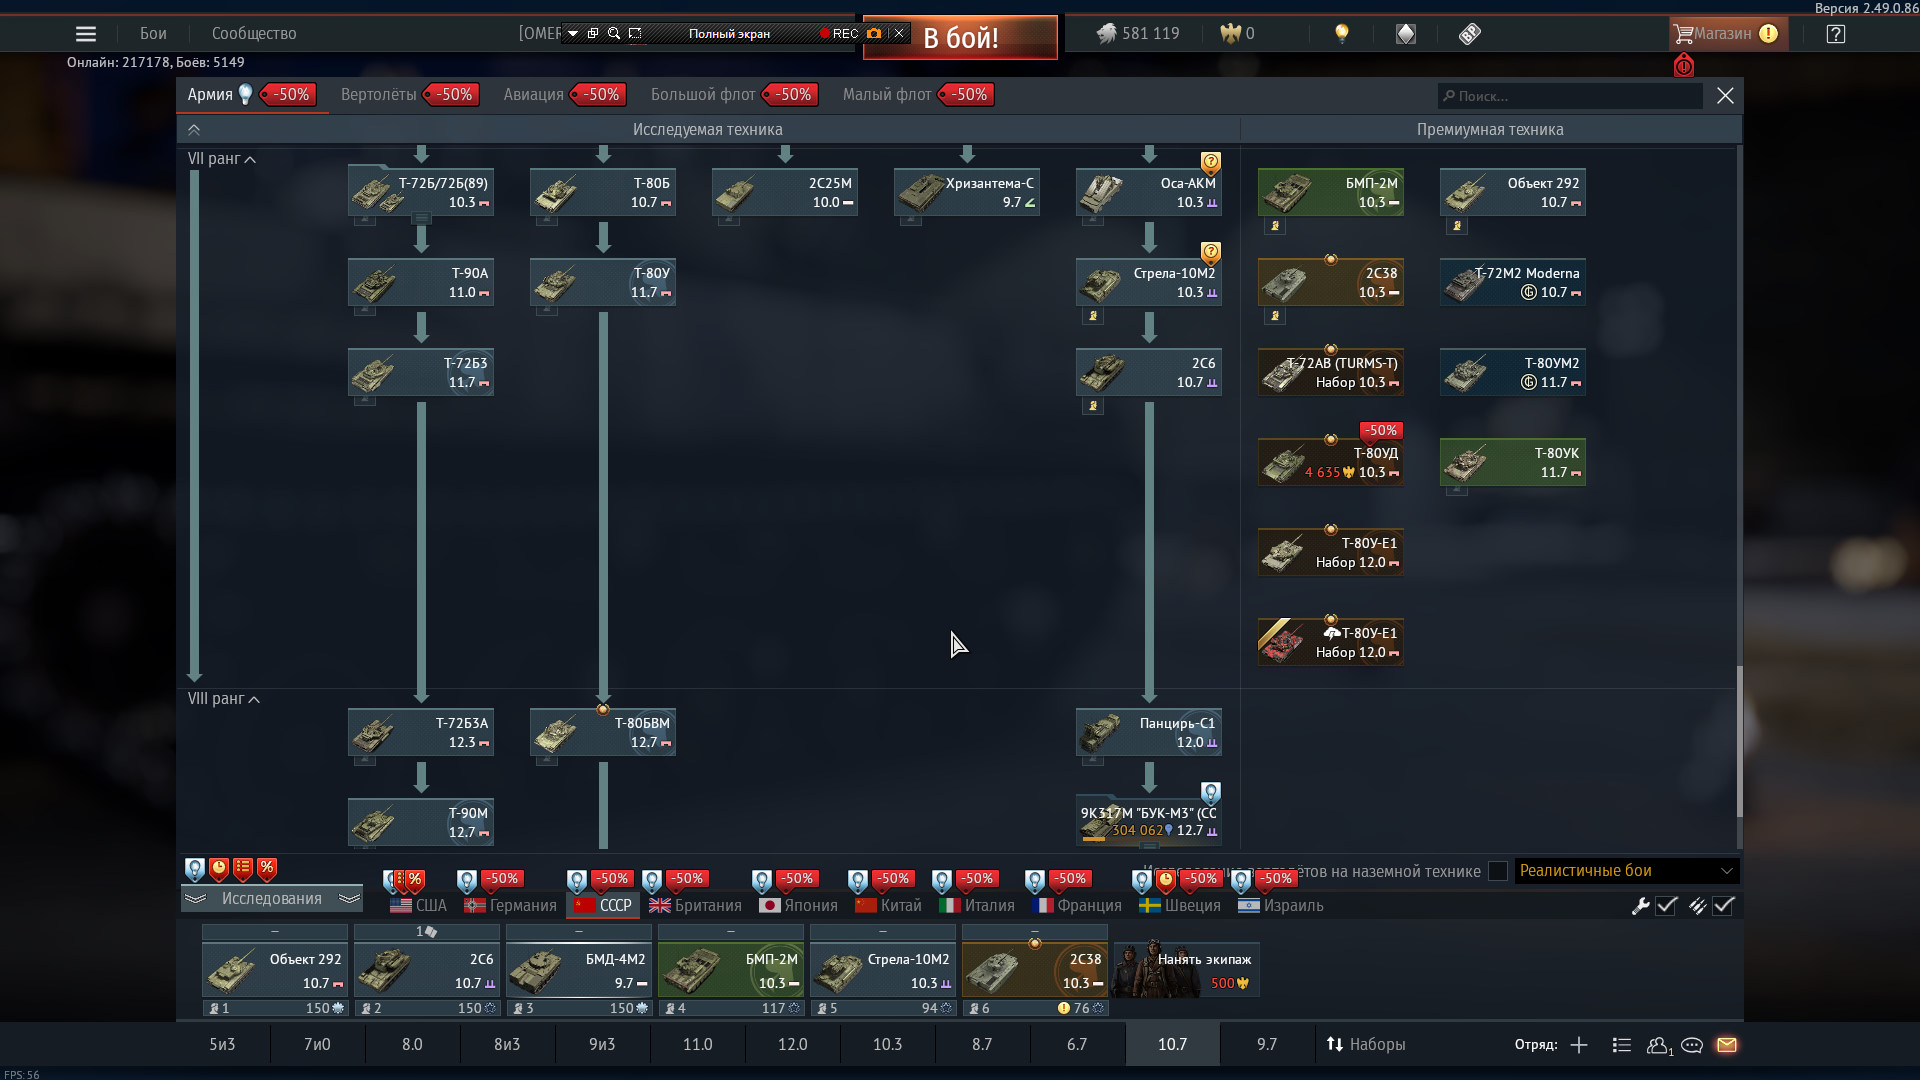Enable helicopter research on ground vehicles checkbox
This screenshot has width=1920, height=1080.
pyautogui.click(x=1497, y=871)
